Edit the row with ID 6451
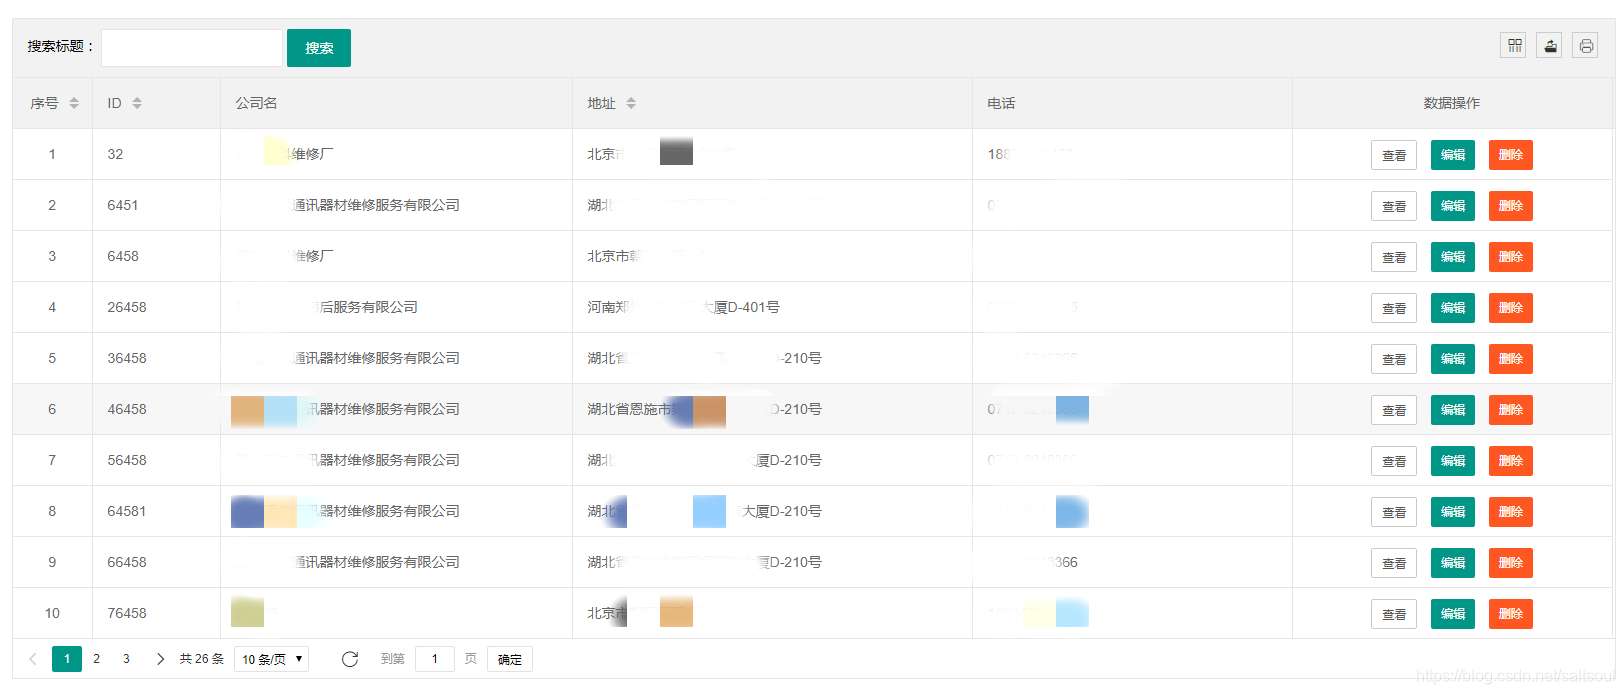This screenshot has width=1624, height=694. coord(1453,206)
